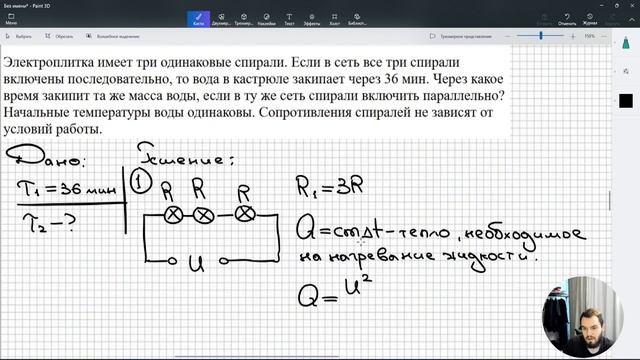Open the 2D shapes tab
640x360 pixels.
(x=221, y=19)
